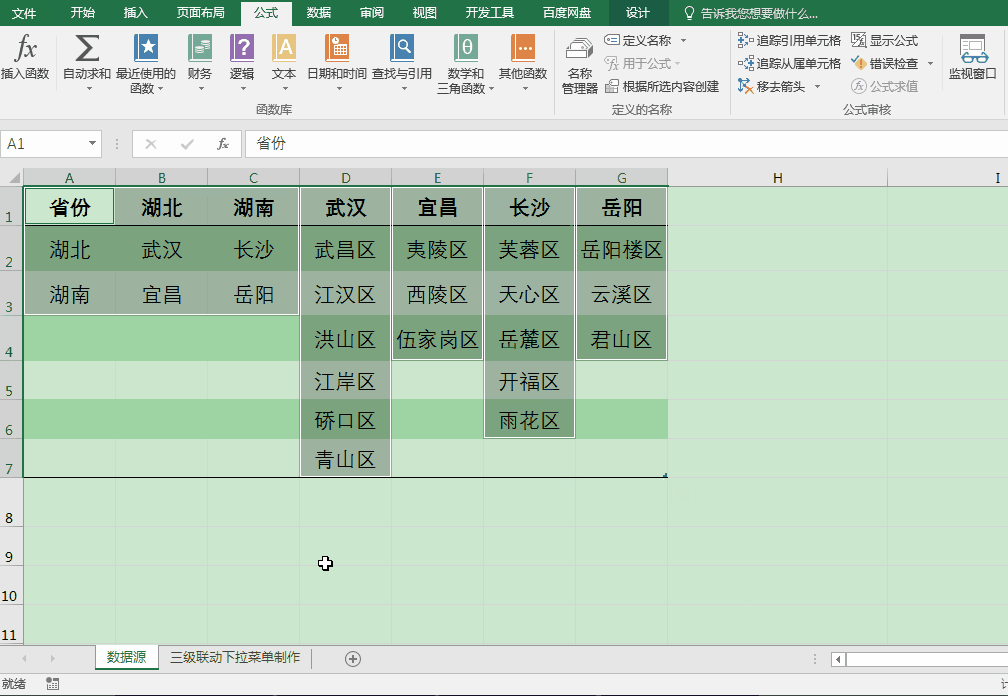Expand the Define Name (定义名称) dropdown arrow
This screenshot has height=696, width=1008.
pyautogui.click(x=683, y=40)
